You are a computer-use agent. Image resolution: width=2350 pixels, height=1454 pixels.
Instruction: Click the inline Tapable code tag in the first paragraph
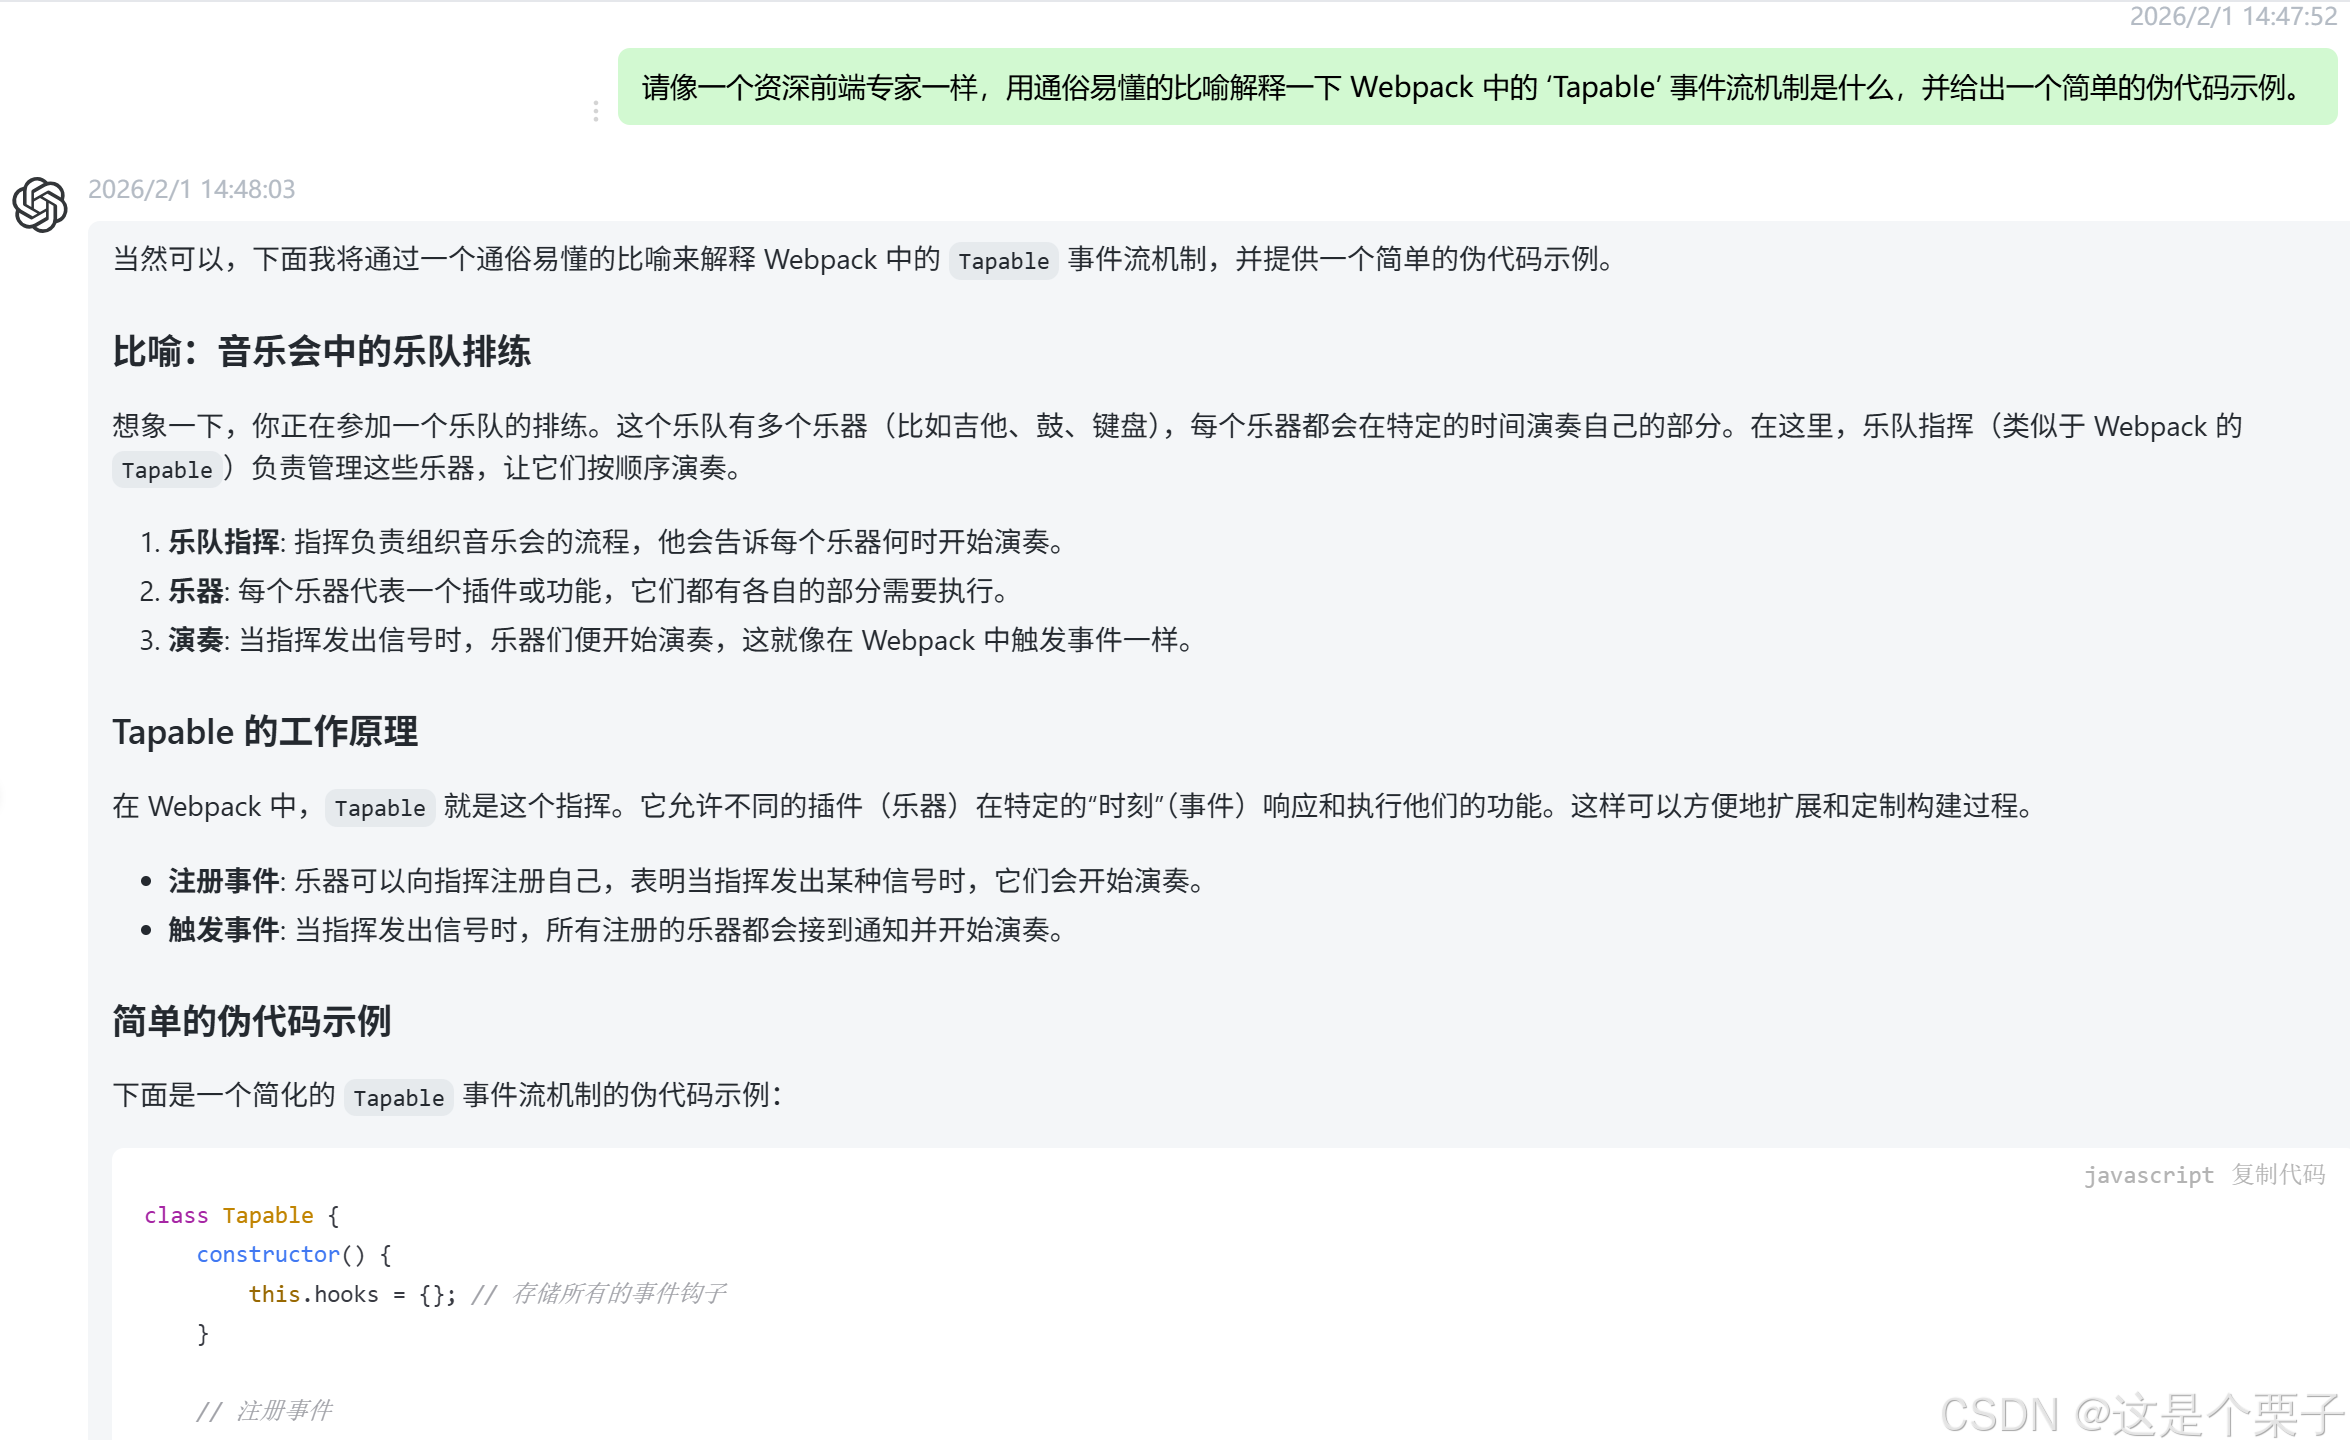click(x=1003, y=261)
